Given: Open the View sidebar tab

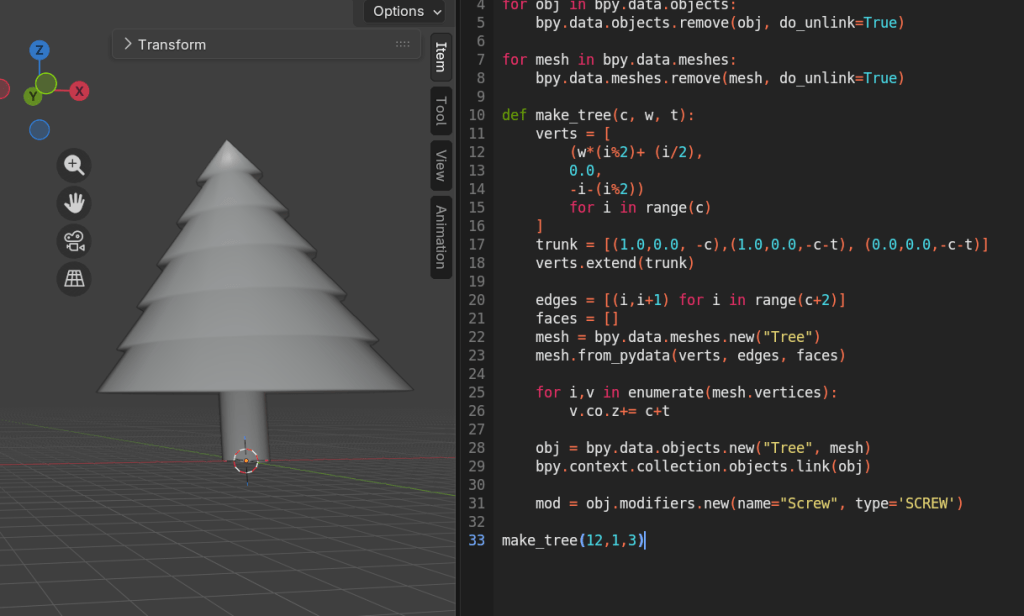Looking at the screenshot, I should click(x=440, y=165).
